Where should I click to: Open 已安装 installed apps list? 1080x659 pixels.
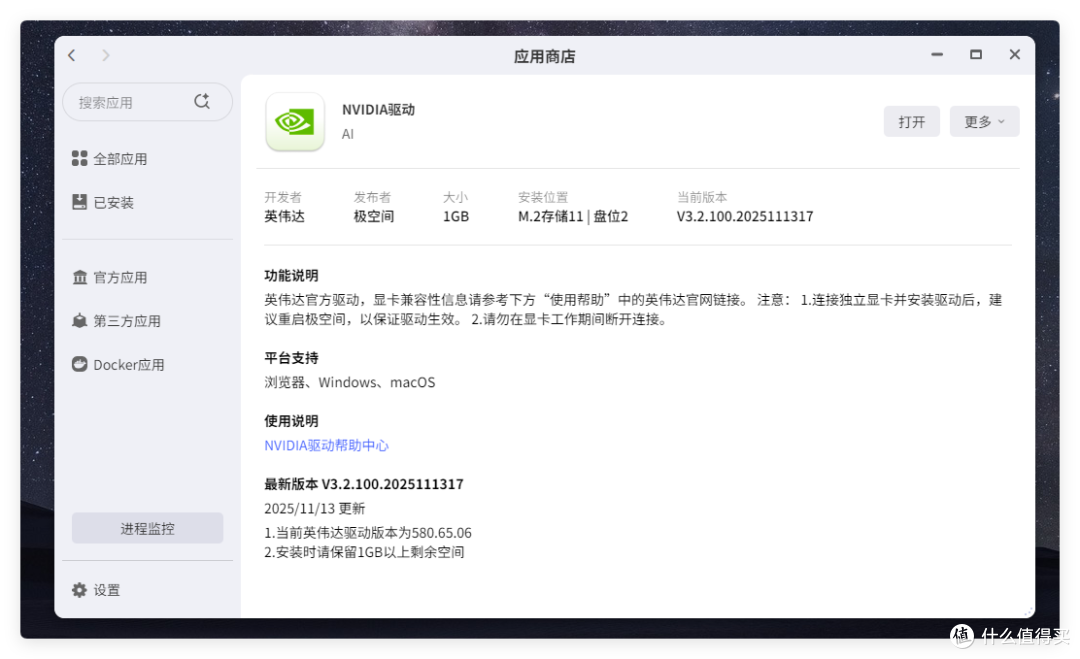[103, 202]
